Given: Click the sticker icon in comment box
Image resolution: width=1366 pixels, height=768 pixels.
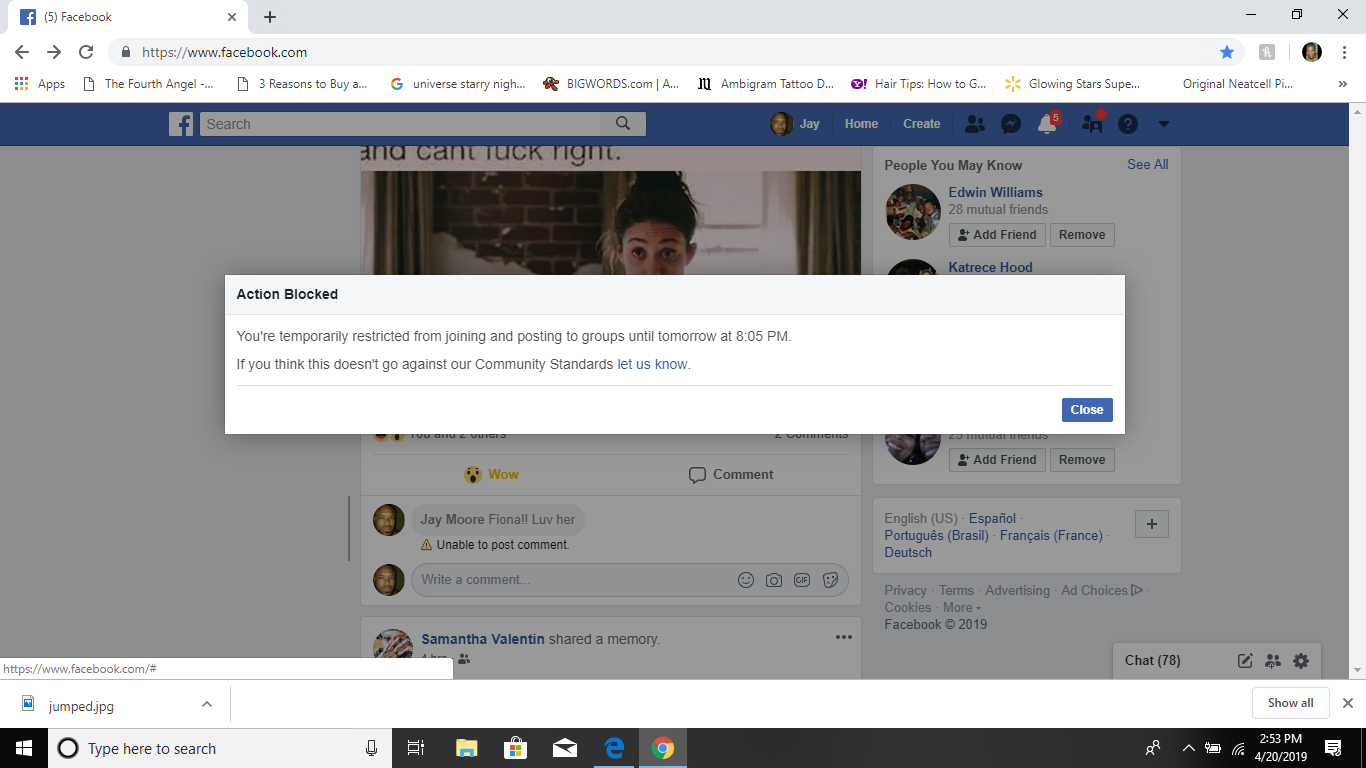Looking at the screenshot, I should [x=830, y=580].
